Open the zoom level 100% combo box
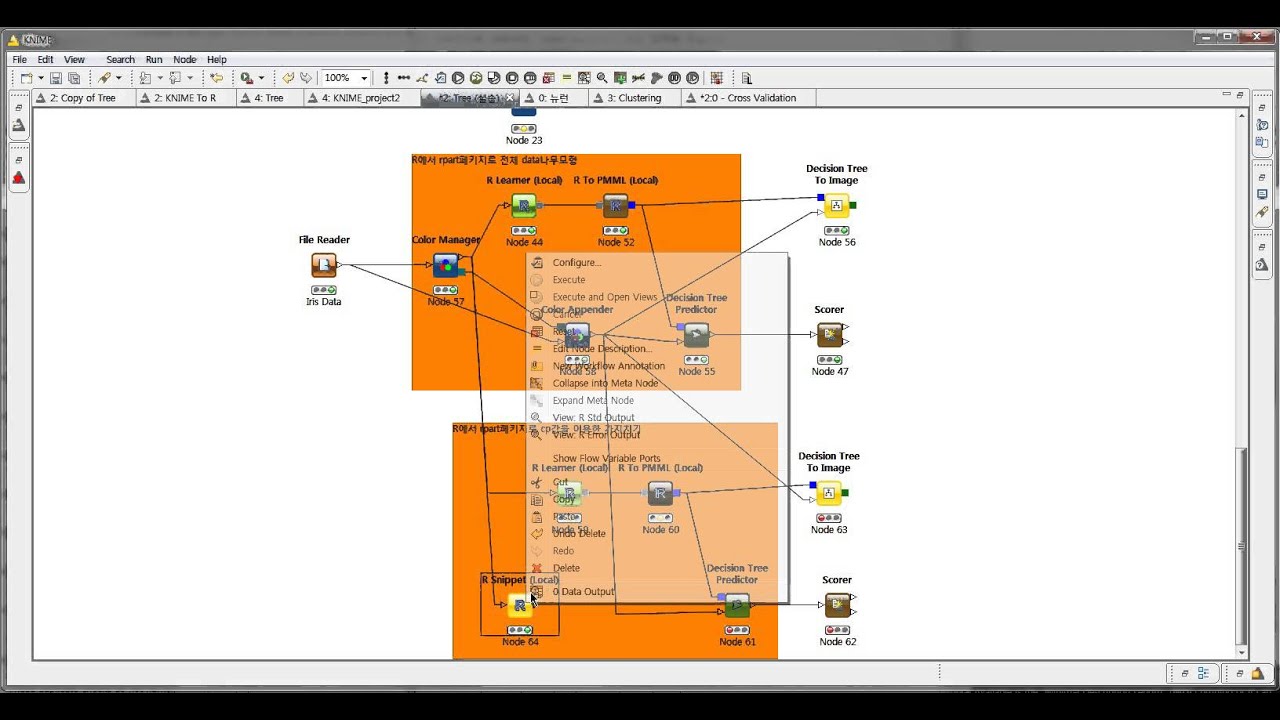This screenshot has height=720, width=1280. pyautogui.click(x=347, y=78)
